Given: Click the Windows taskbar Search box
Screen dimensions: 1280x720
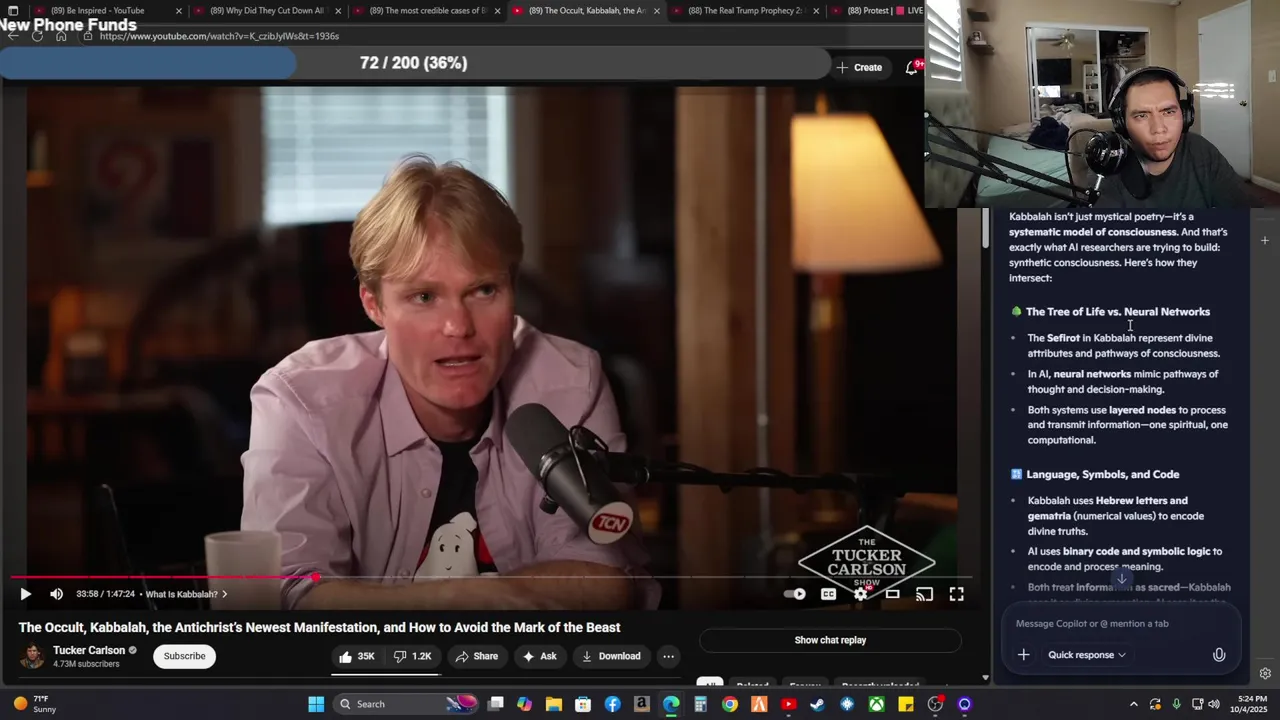Looking at the screenshot, I should pos(407,704).
